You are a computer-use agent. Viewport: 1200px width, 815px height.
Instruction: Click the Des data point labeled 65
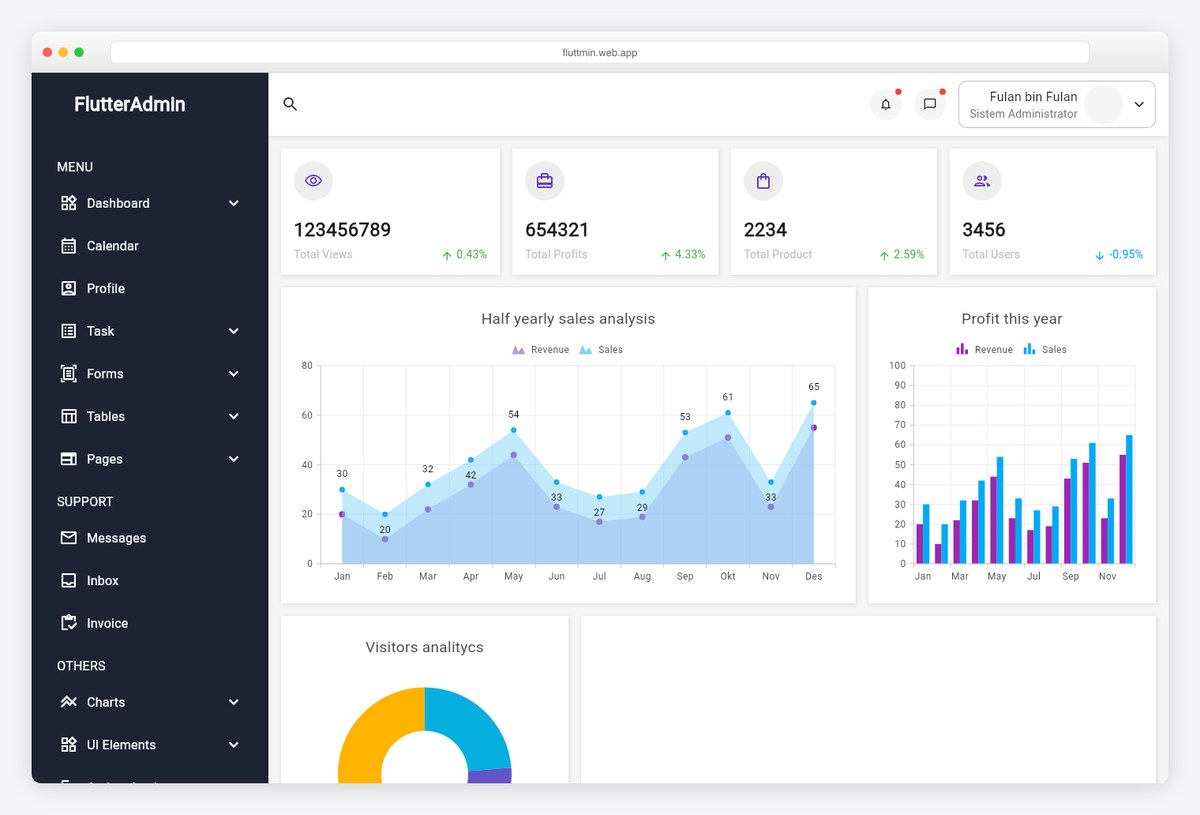click(x=814, y=403)
